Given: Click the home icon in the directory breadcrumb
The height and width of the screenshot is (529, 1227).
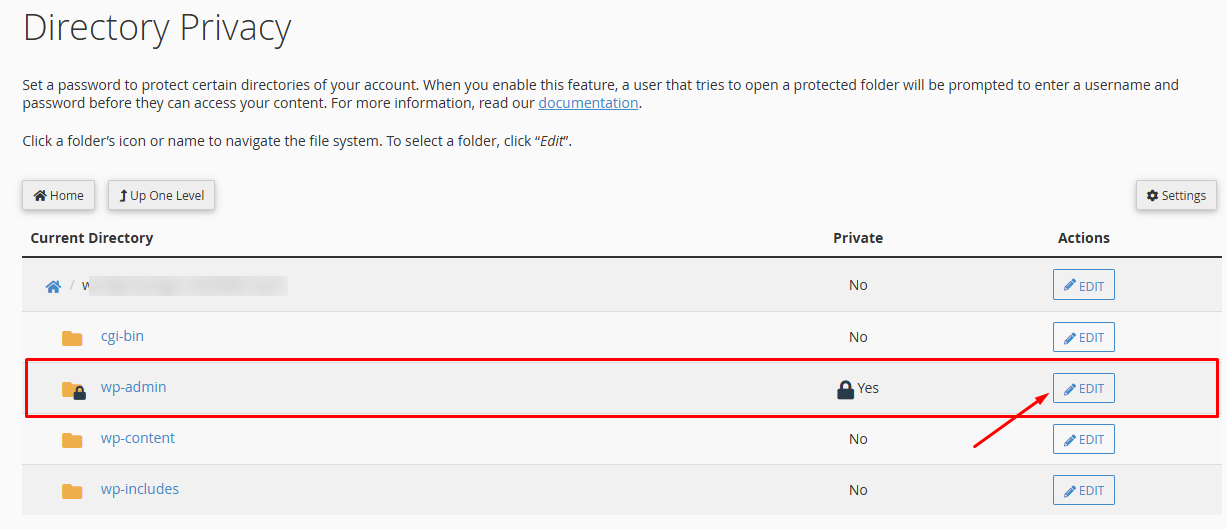Looking at the screenshot, I should click(x=53, y=286).
